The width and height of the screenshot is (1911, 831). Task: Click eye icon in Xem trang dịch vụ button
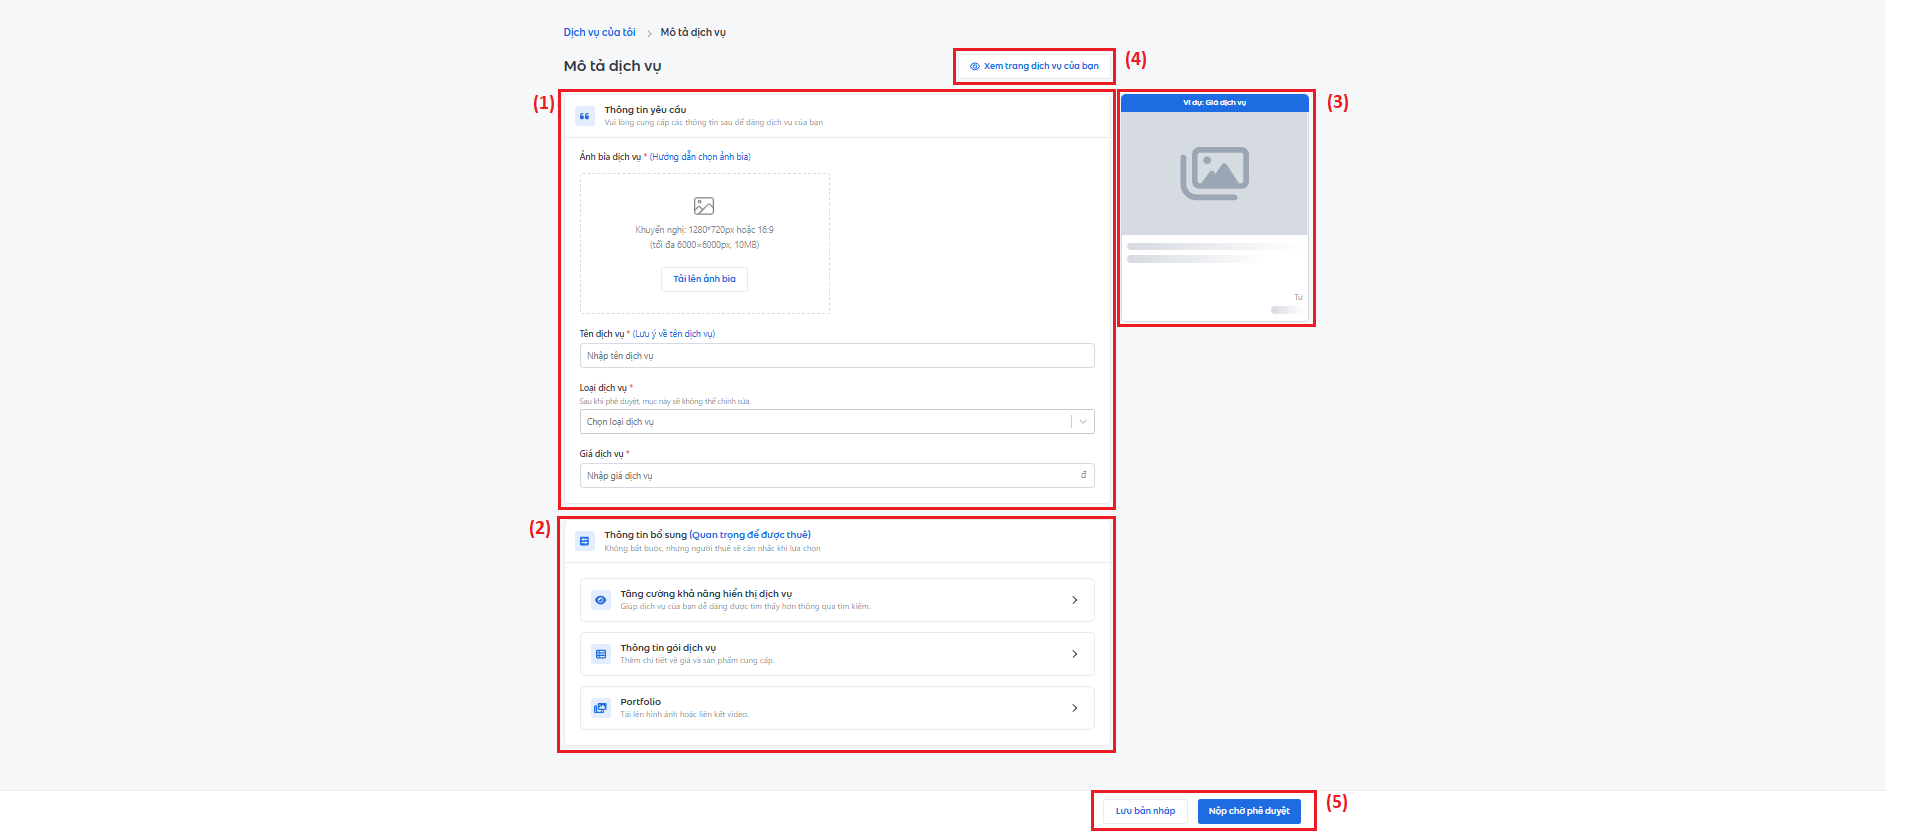coord(975,67)
